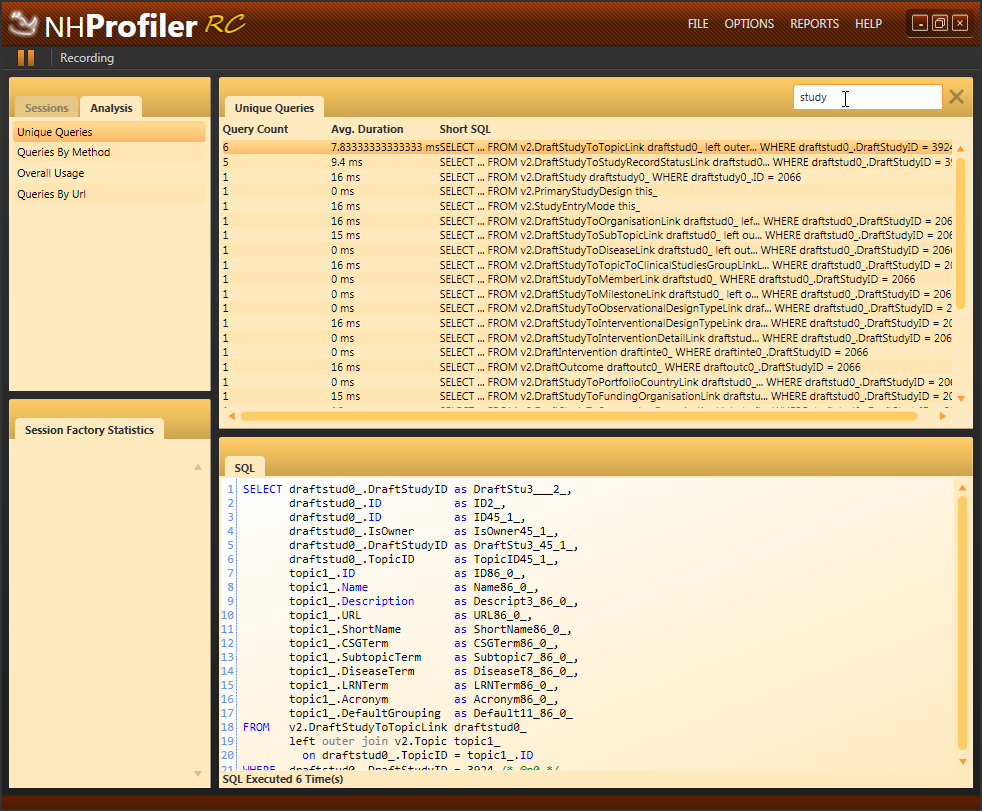Image resolution: width=982 pixels, height=811 pixels.
Task: Switch to the Sessions tab
Action: 47,108
